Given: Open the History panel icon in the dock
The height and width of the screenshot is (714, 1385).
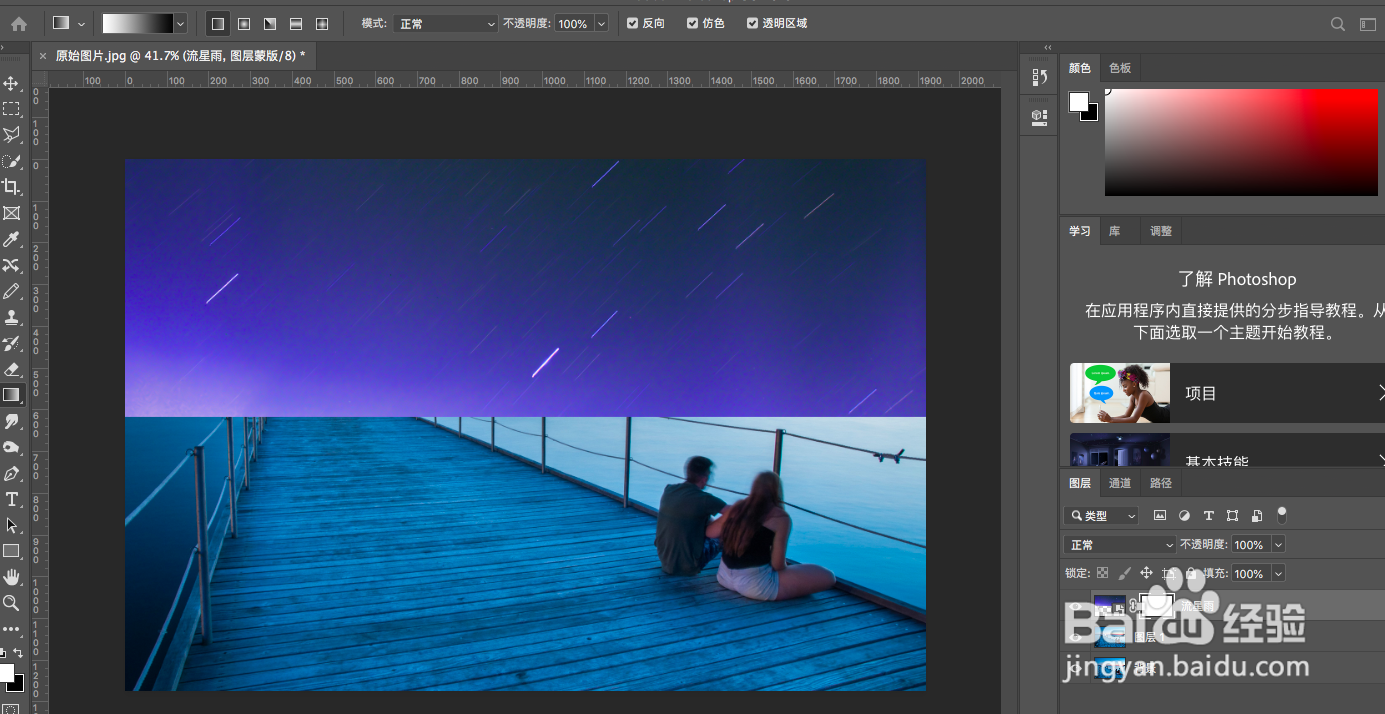Looking at the screenshot, I should [x=1040, y=77].
